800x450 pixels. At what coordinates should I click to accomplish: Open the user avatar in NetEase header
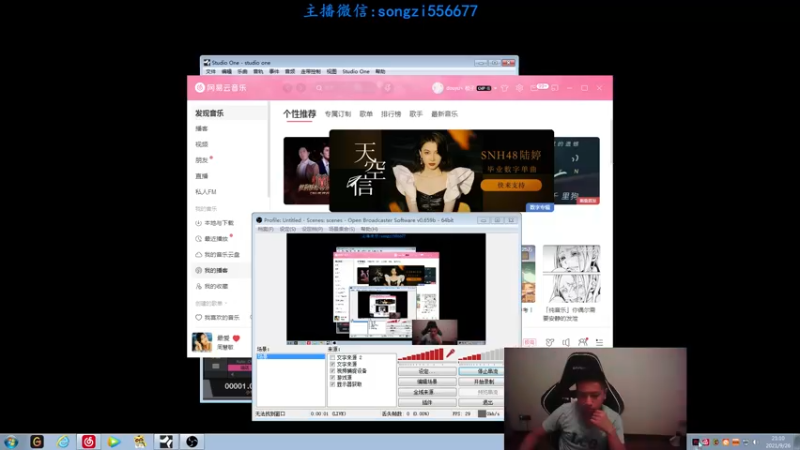coord(437,88)
